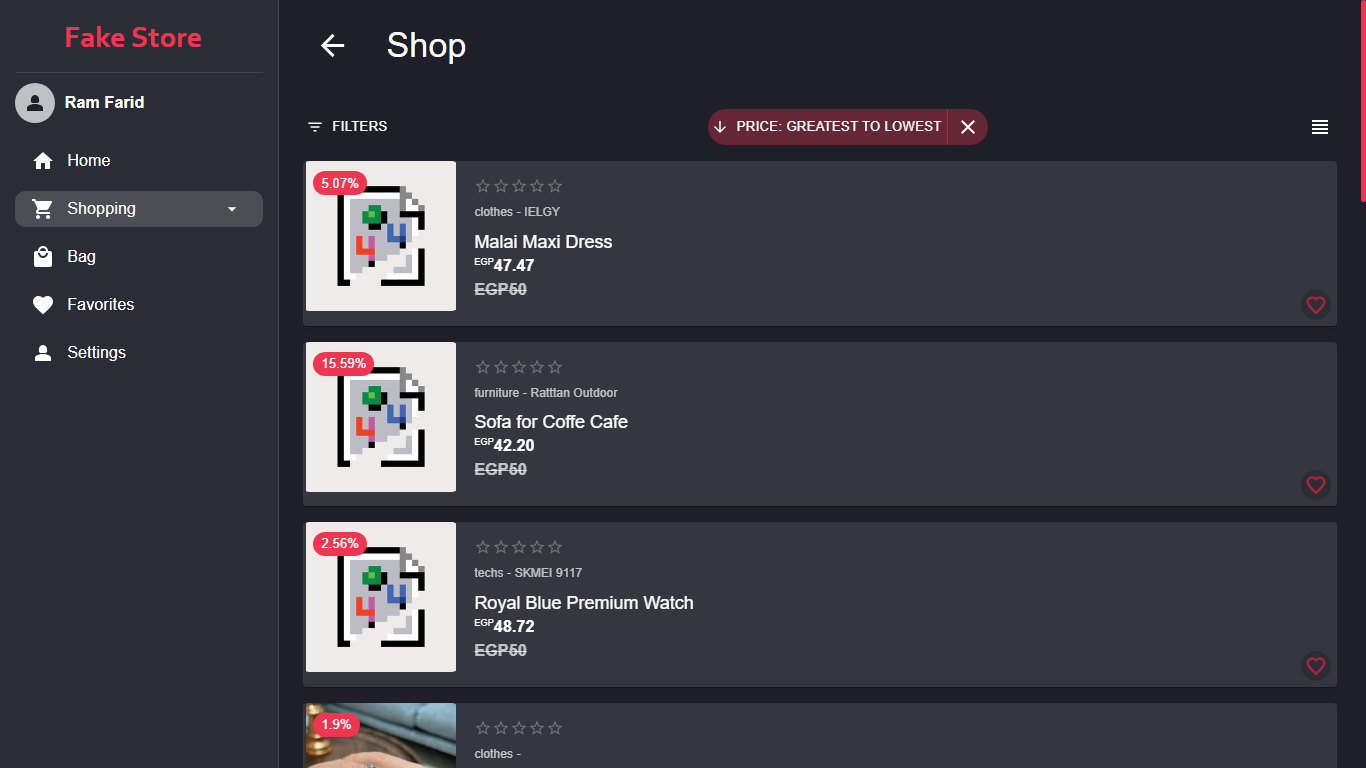Rate Royal Blue Premium Watch one star
The height and width of the screenshot is (768, 1366).
pos(483,547)
